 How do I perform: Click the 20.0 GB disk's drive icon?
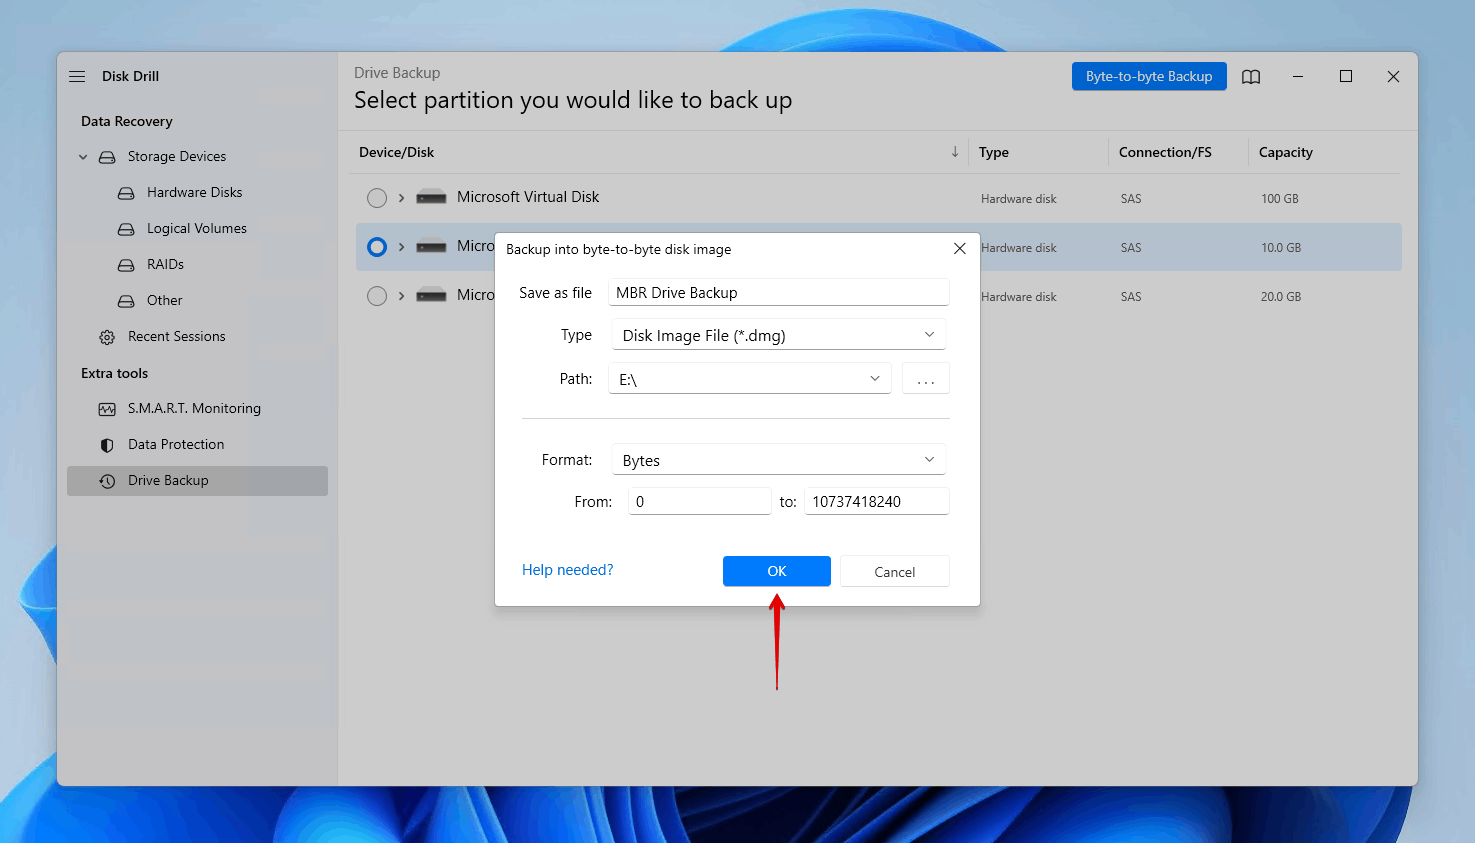pyautogui.click(x=431, y=295)
